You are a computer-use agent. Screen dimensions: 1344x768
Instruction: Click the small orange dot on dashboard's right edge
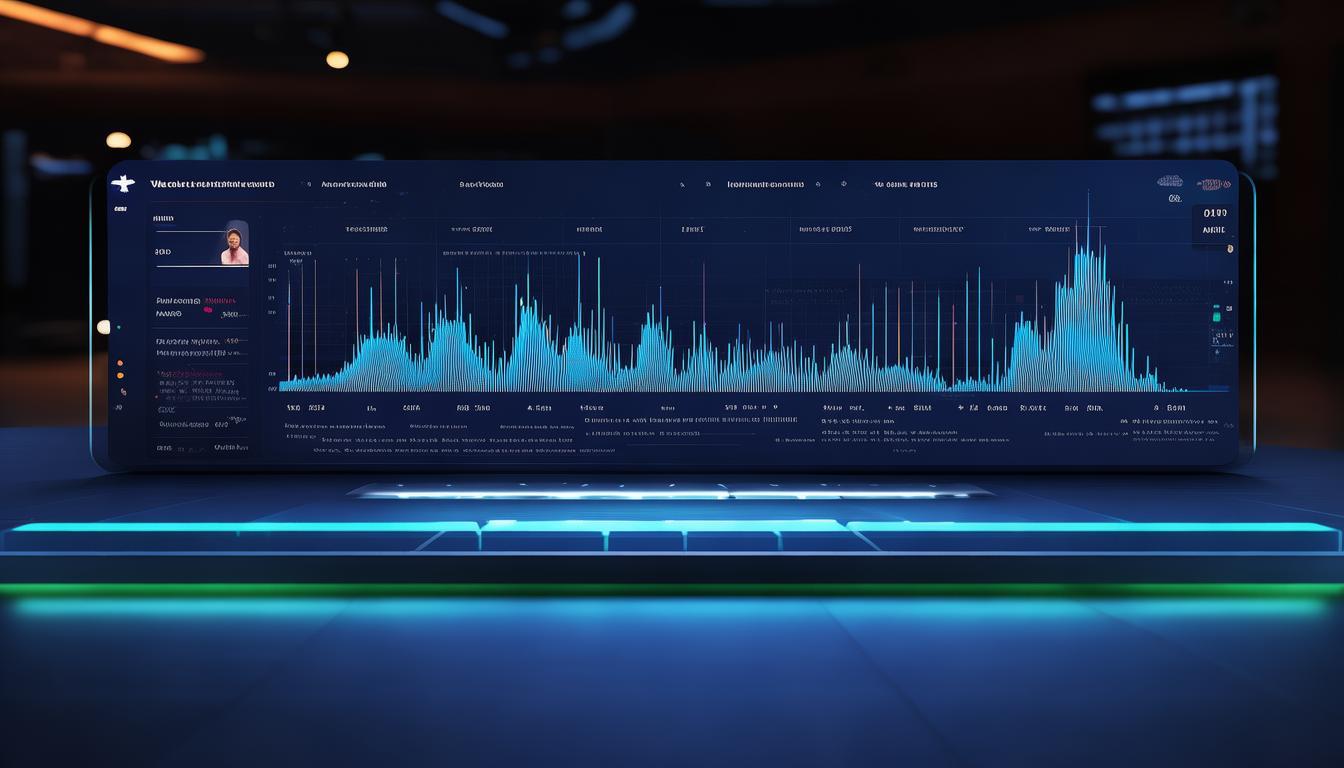click(x=1230, y=249)
